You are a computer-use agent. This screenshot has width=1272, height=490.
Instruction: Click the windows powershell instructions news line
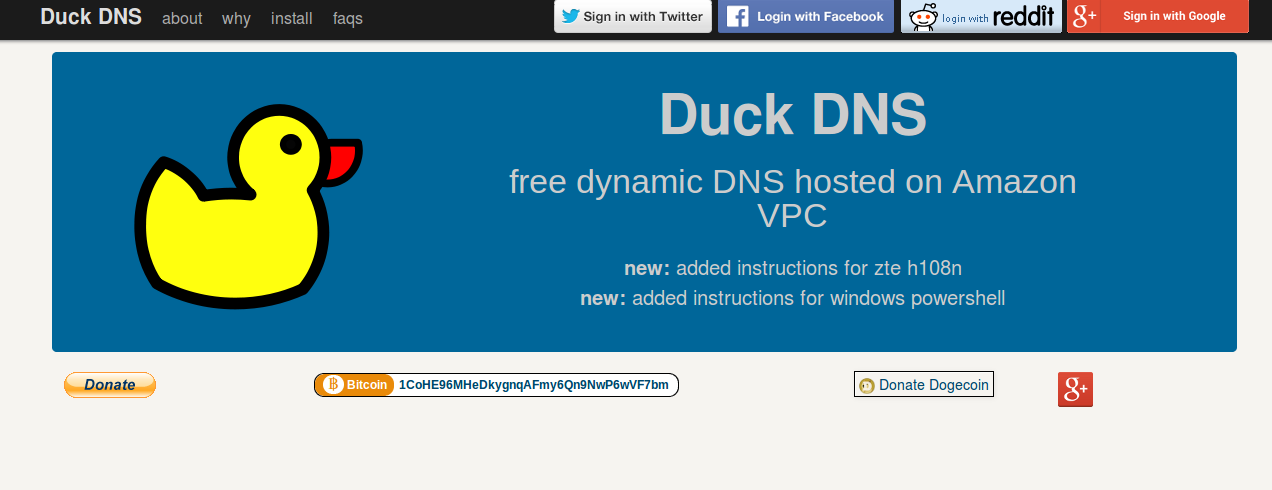click(x=793, y=298)
